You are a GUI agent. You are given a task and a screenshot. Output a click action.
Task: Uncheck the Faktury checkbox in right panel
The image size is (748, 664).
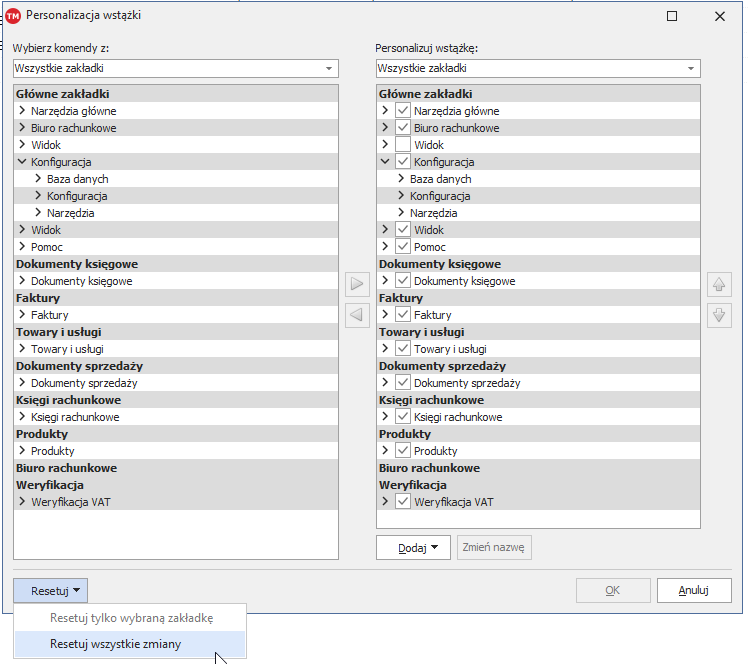click(x=403, y=315)
